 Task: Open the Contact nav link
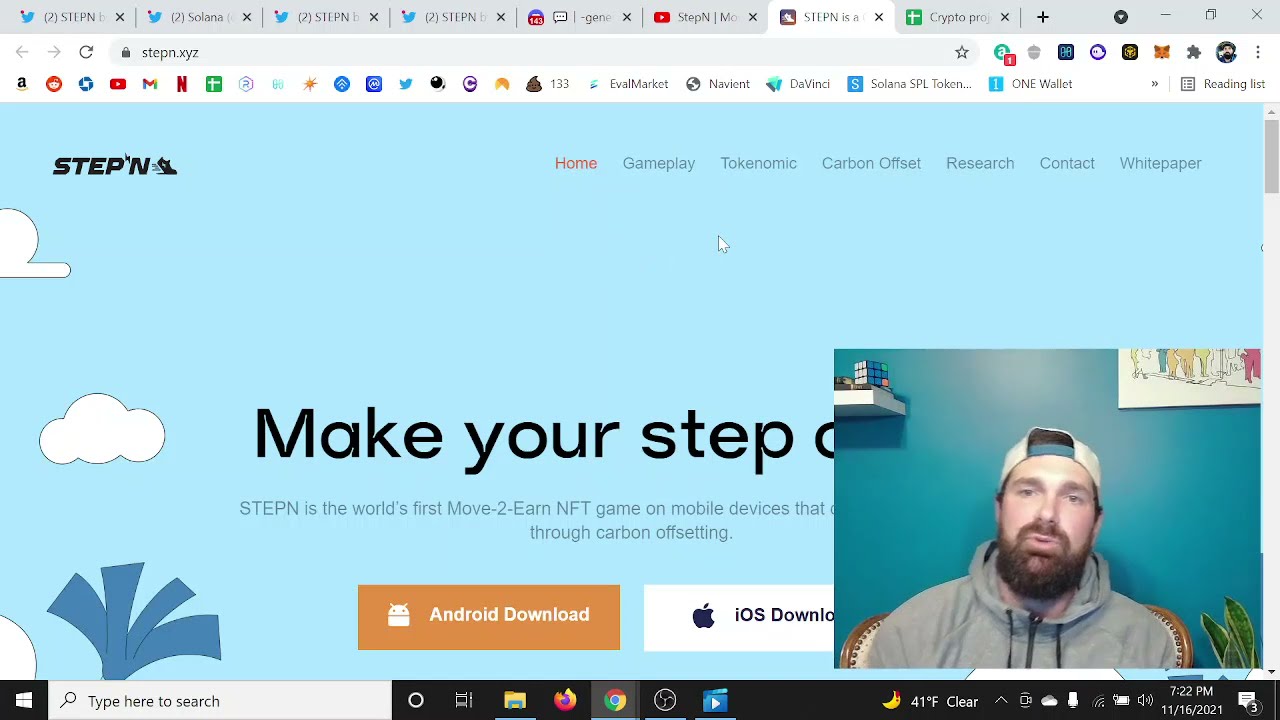point(1067,163)
